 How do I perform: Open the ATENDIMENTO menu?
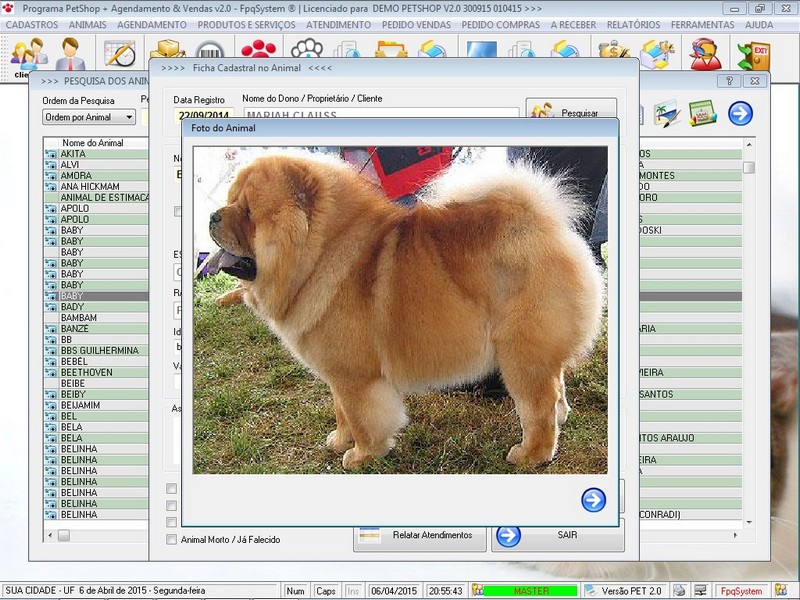click(338, 24)
